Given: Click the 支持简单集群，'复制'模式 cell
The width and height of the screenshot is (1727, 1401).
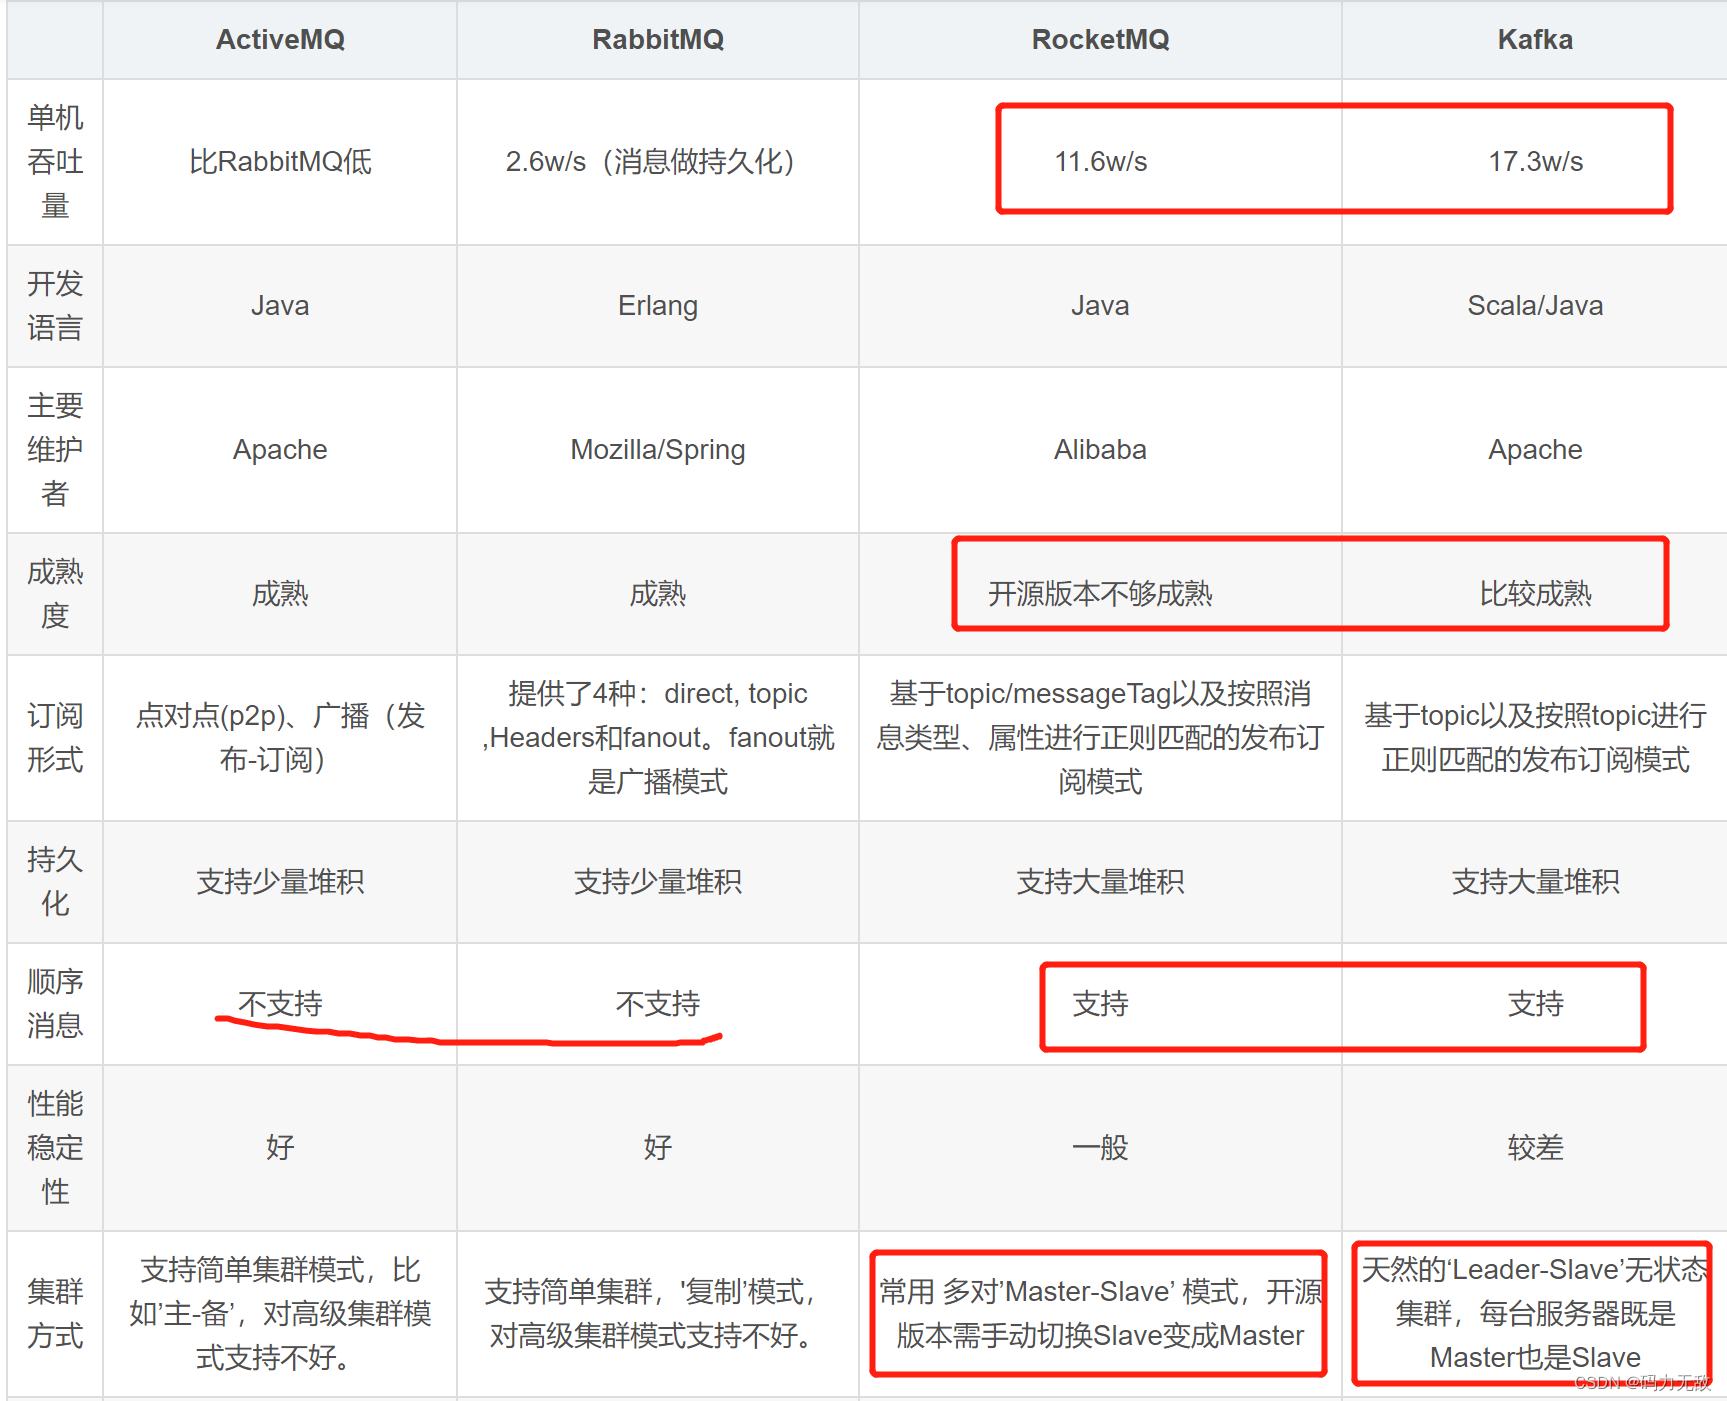Looking at the screenshot, I should [658, 1314].
